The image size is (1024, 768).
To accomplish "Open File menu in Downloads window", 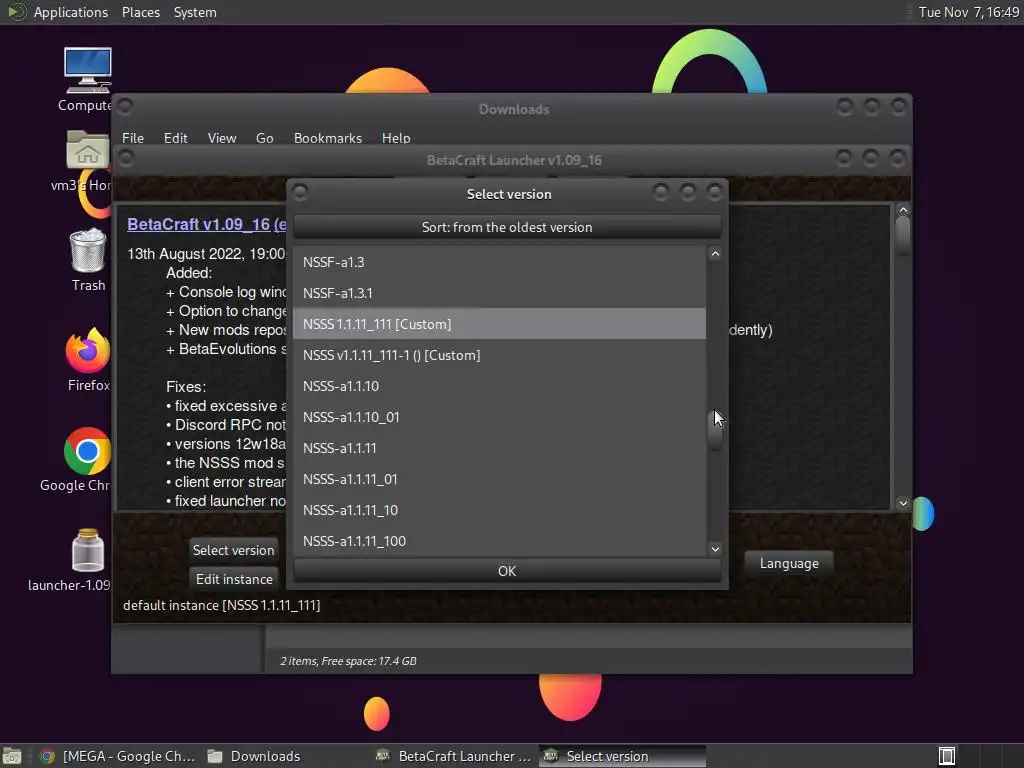I will (133, 138).
